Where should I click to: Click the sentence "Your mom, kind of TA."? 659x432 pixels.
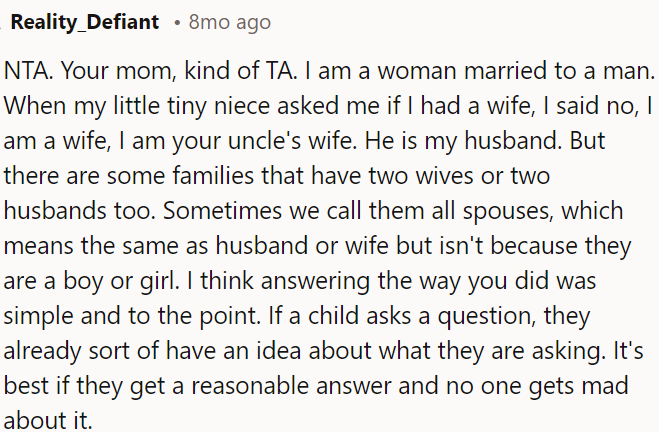coord(179,73)
